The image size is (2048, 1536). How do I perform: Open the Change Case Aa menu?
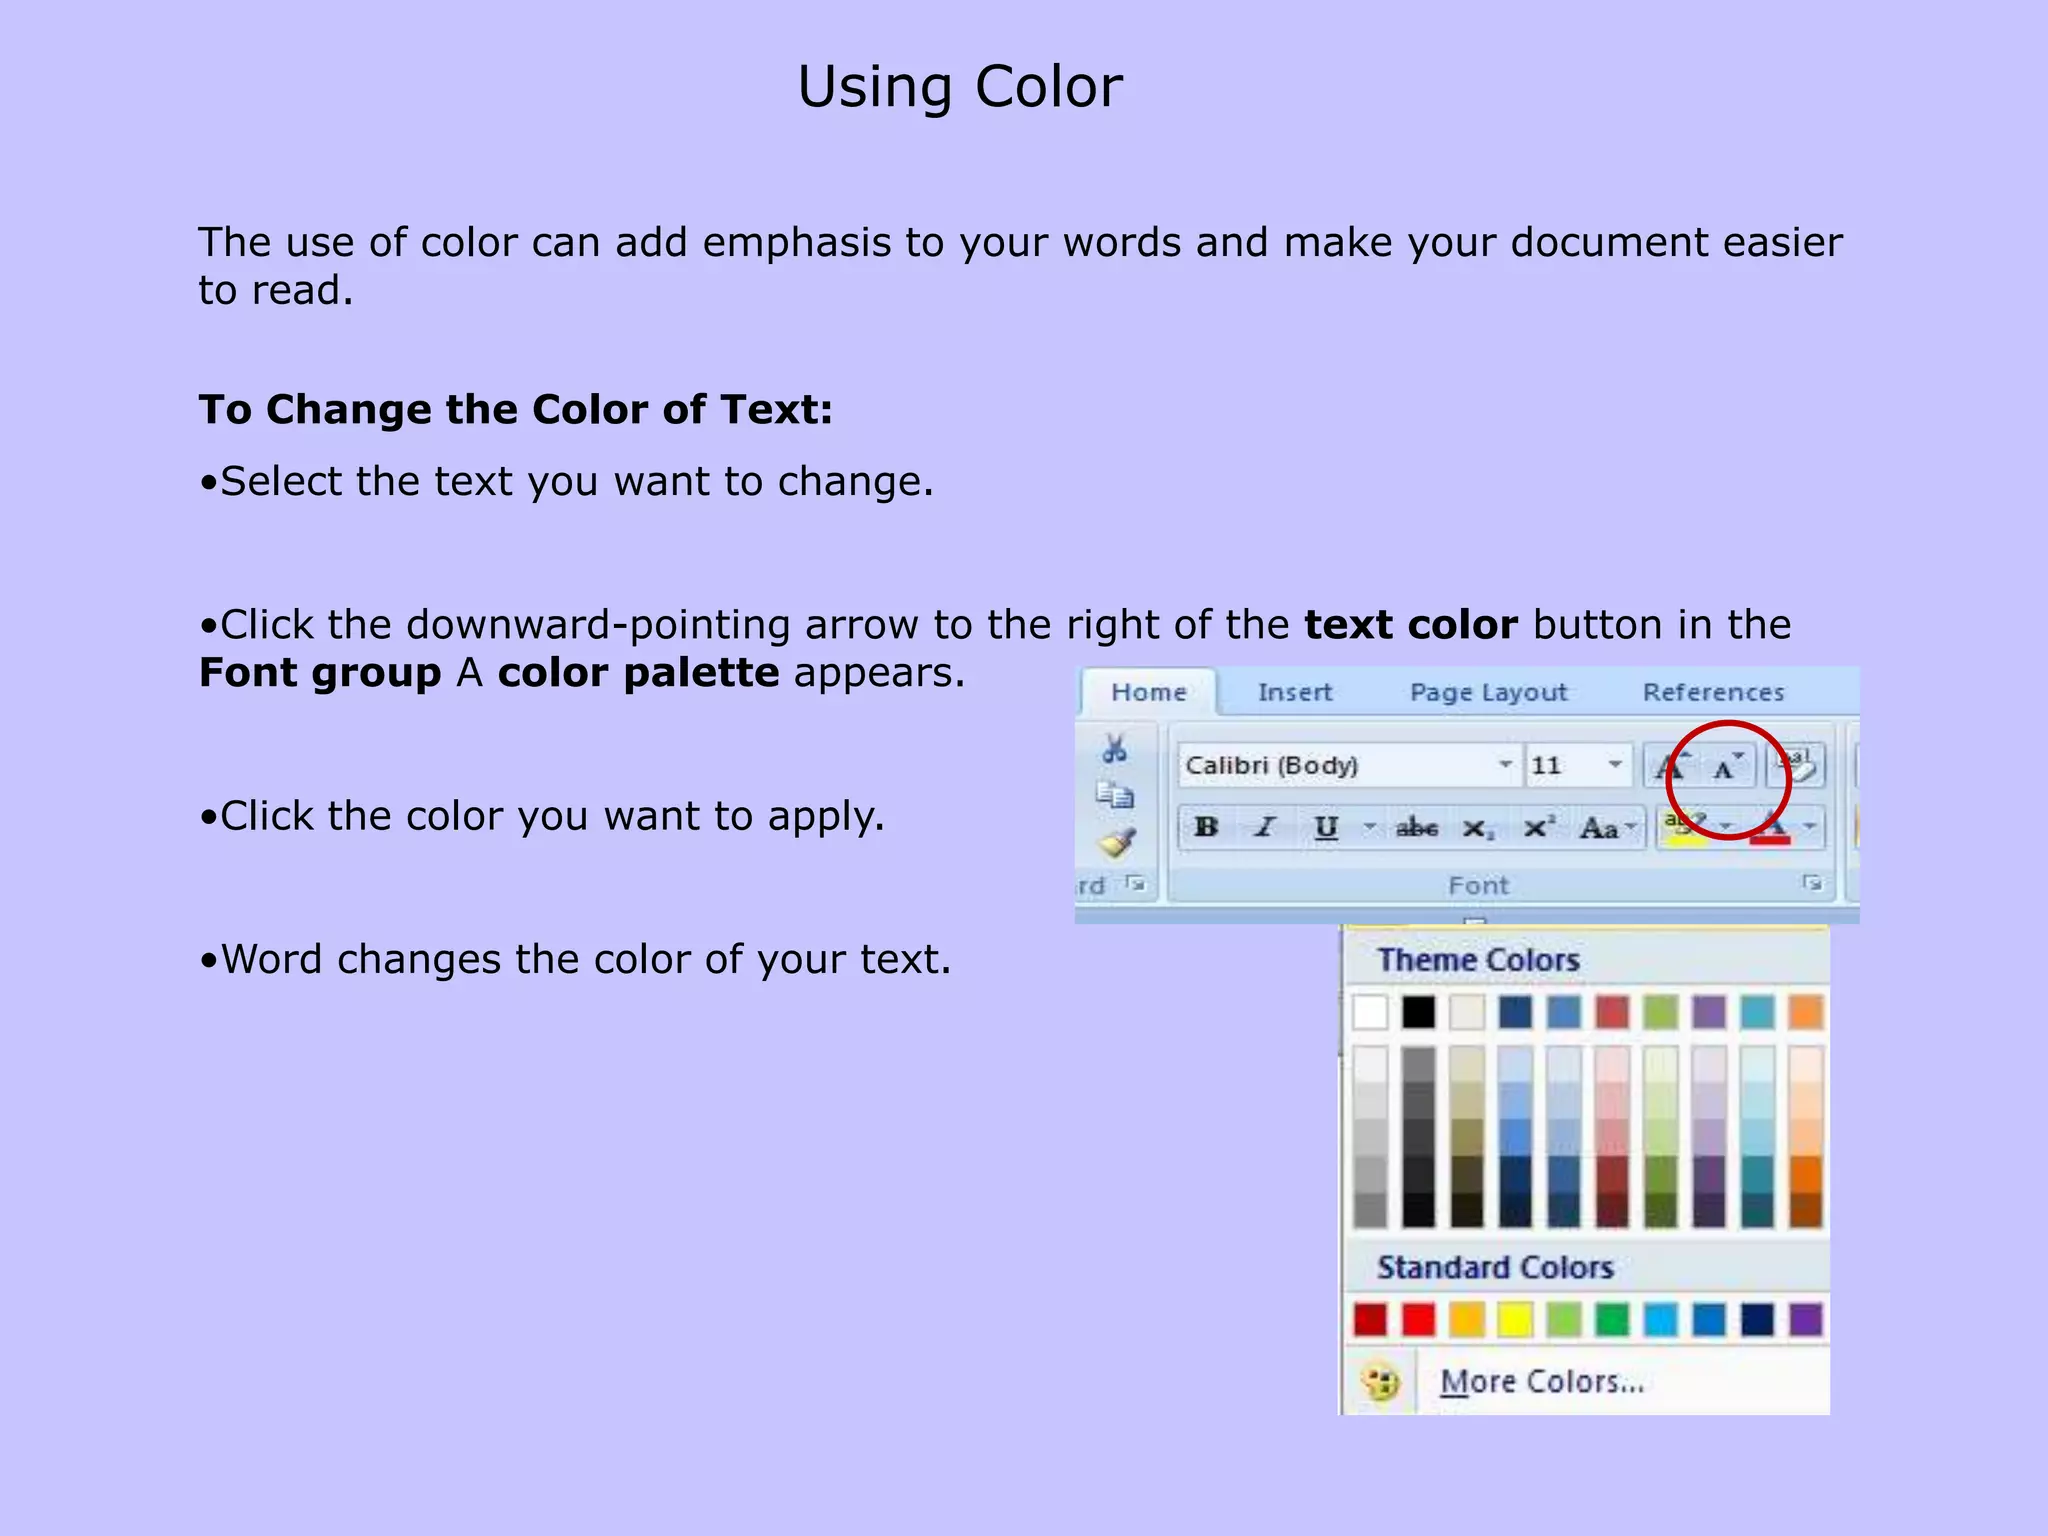point(1606,828)
